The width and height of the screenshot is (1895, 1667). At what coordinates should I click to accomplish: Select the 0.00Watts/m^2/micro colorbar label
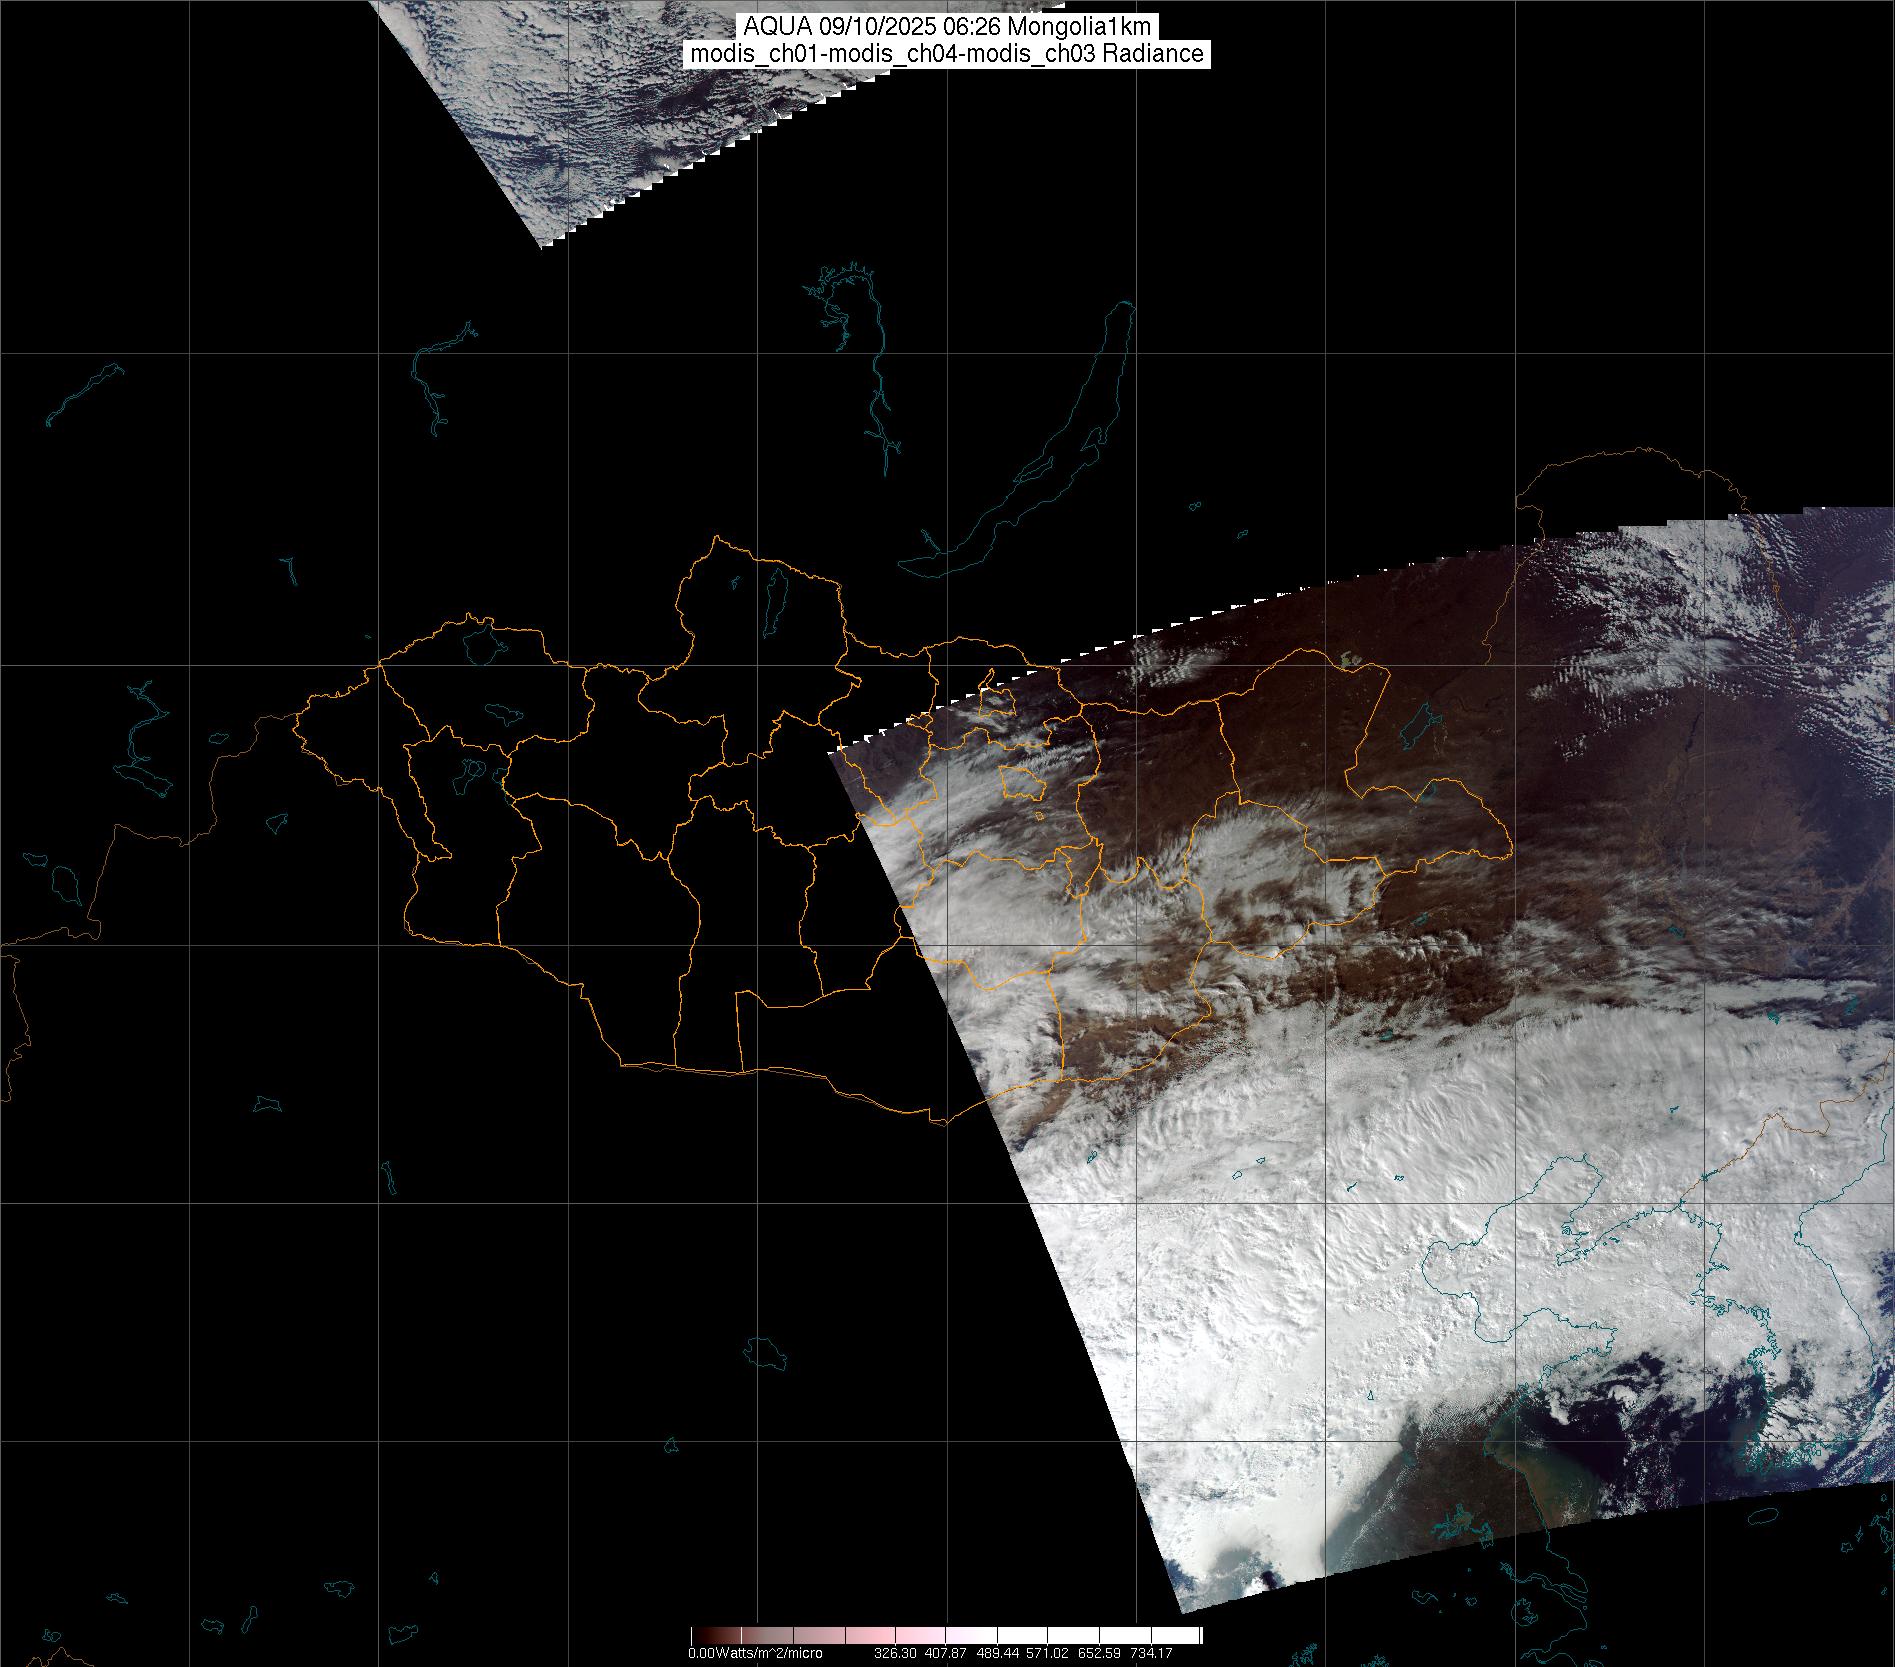[755, 1653]
